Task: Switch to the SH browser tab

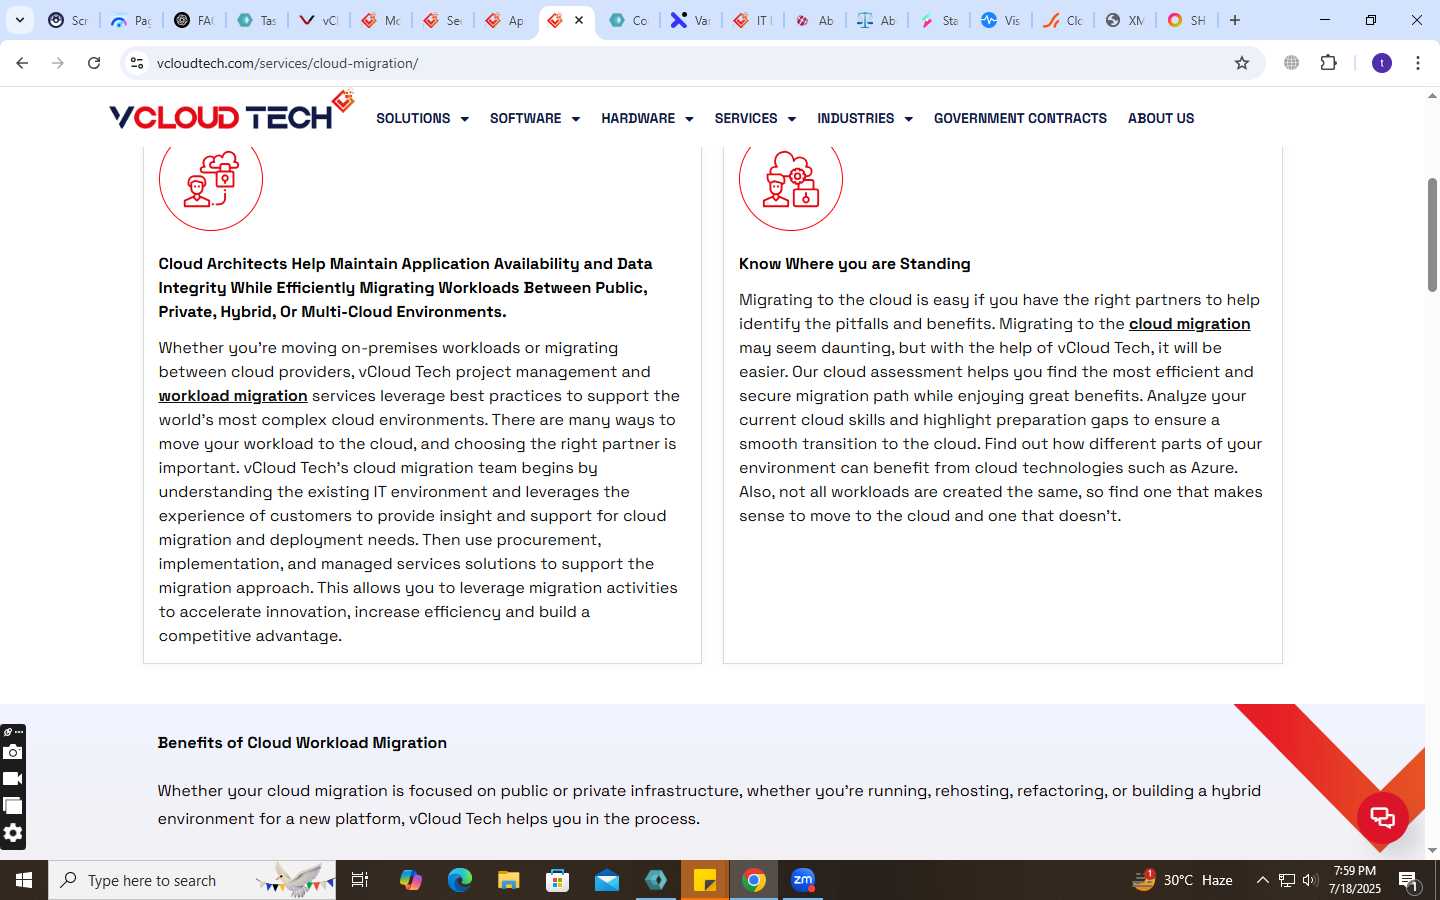Action: pos(1187,20)
